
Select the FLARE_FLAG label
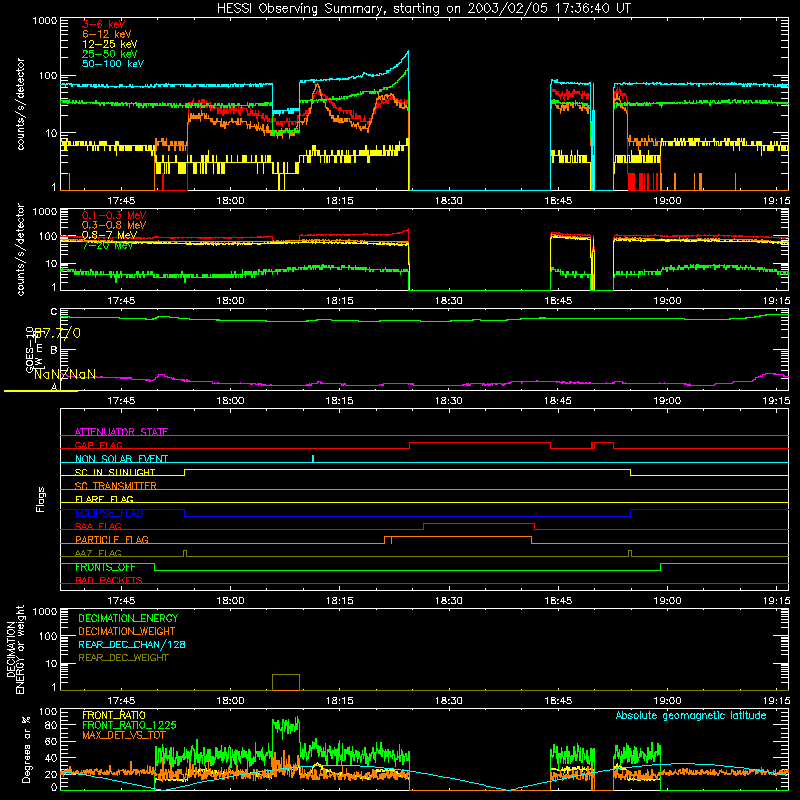104,499
